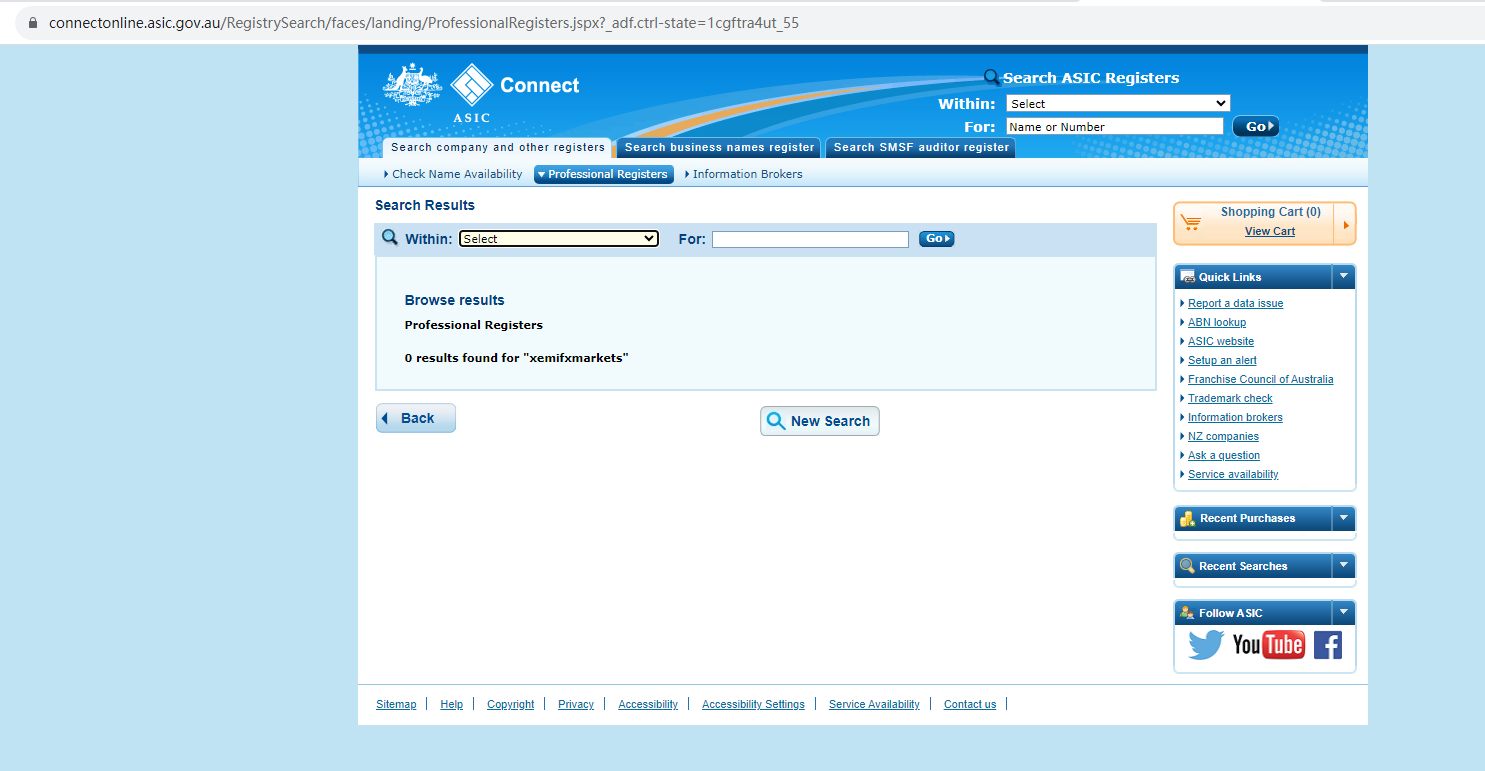The image size is (1485, 771).
Task: Click the lock icon in address bar
Action: [32, 22]
